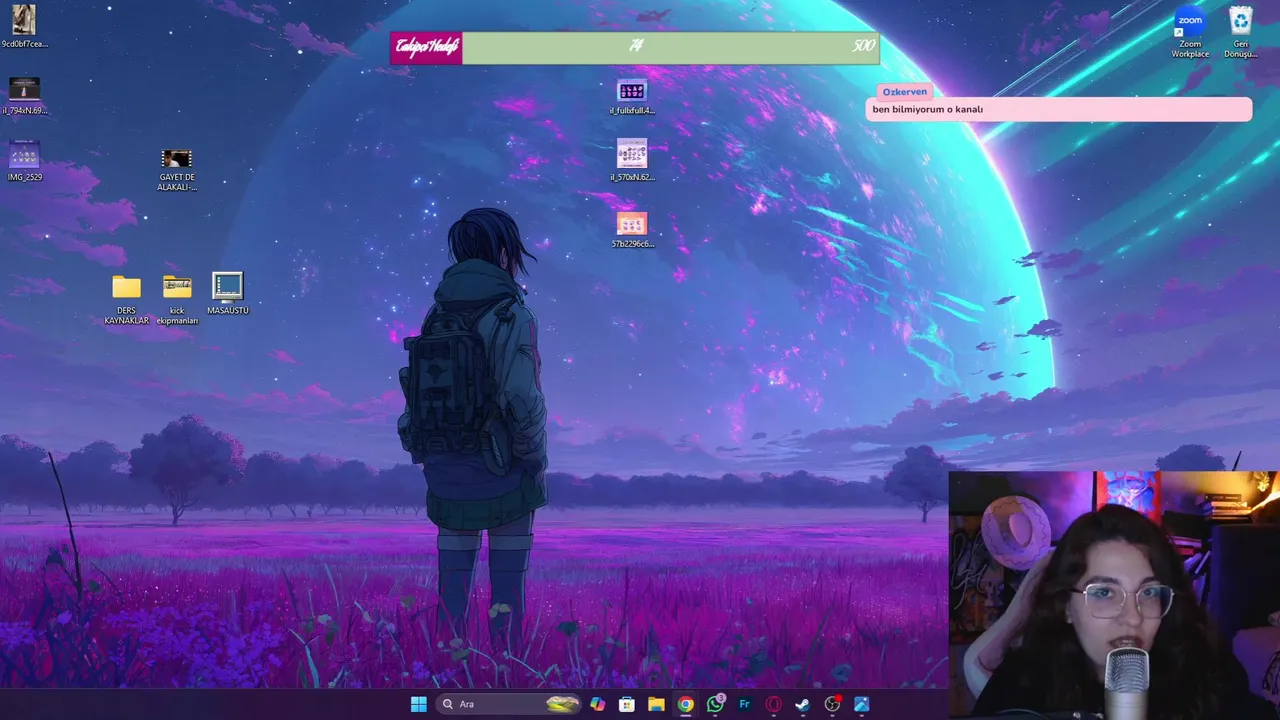This screenshot has height=720, width=1280.
Task: Open Photos app from taskbar
Action: (861, 704)
